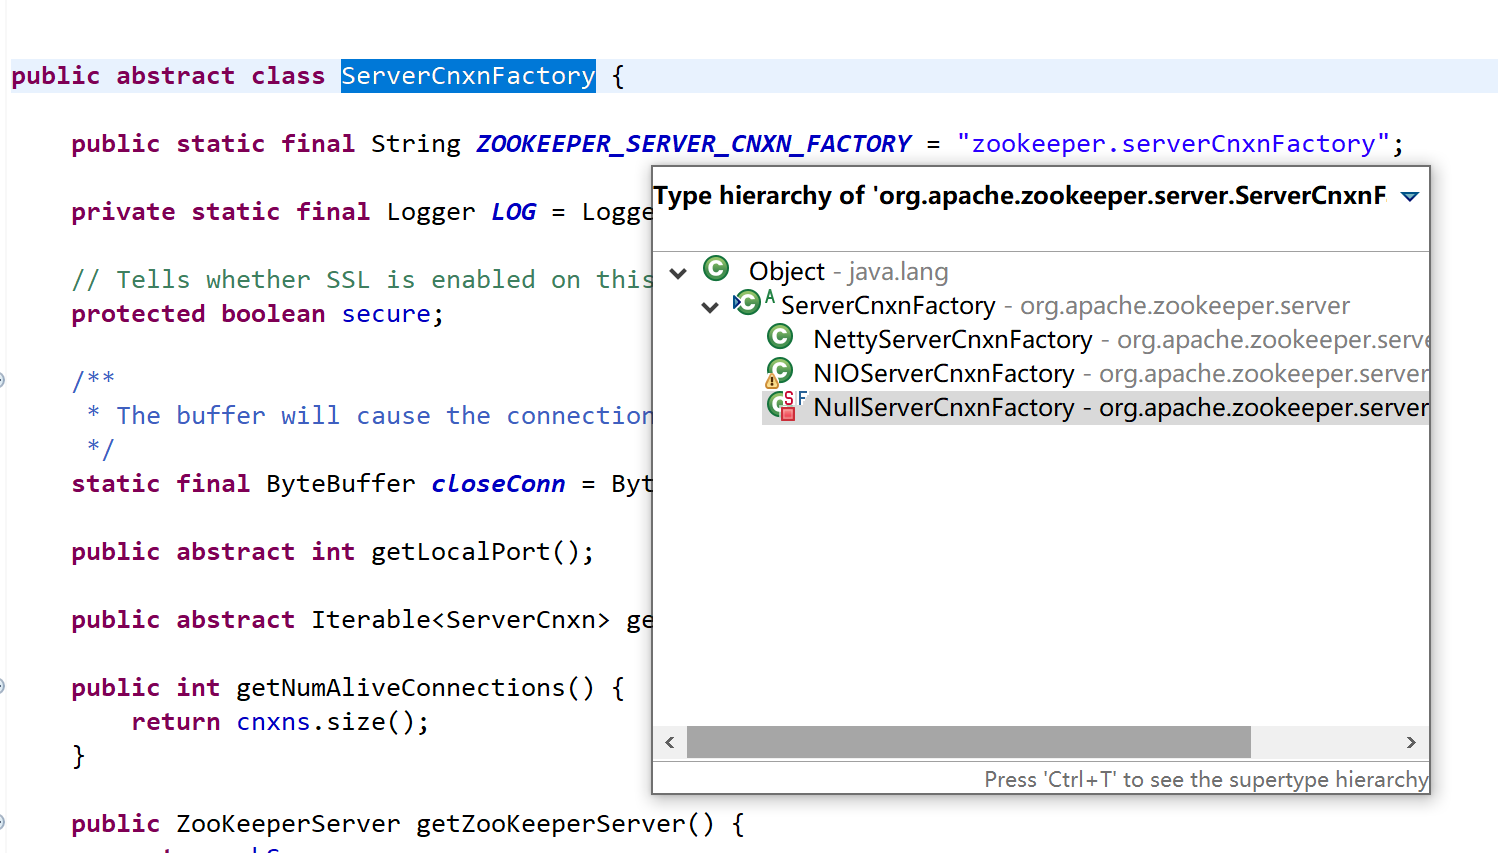
Task: Click the getZooKeeperServer() method name
Action: point(565,824)
